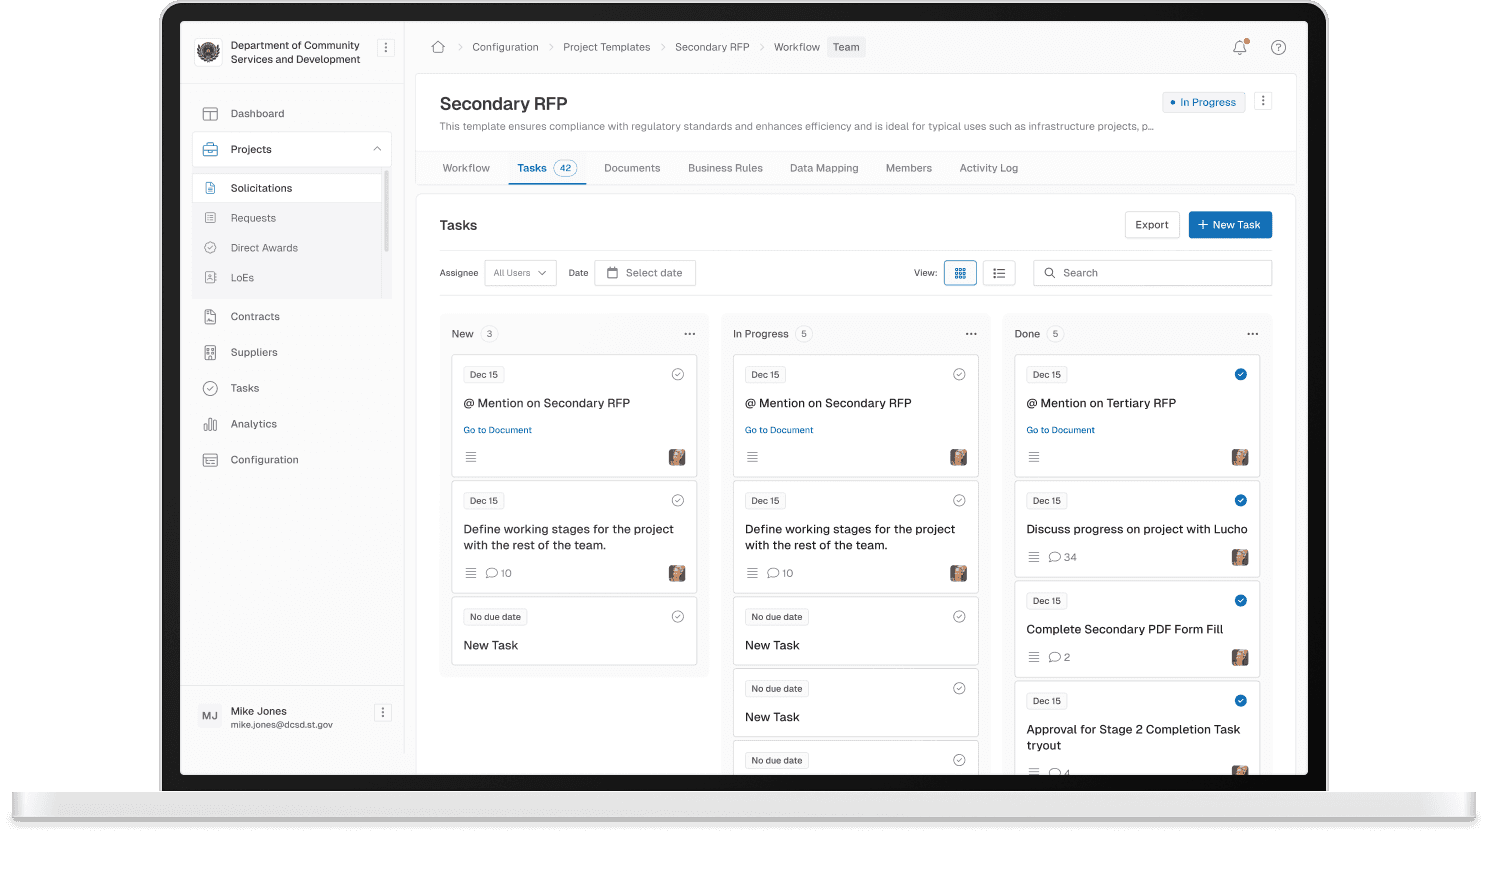
Task: Open Secondary RFP header kebab menu
Action: [x=1263, y=101]
